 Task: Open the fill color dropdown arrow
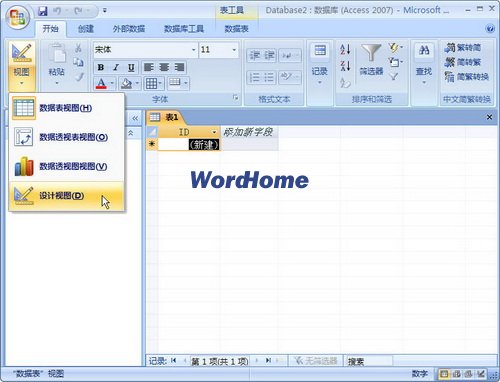[x=137, y=83]
